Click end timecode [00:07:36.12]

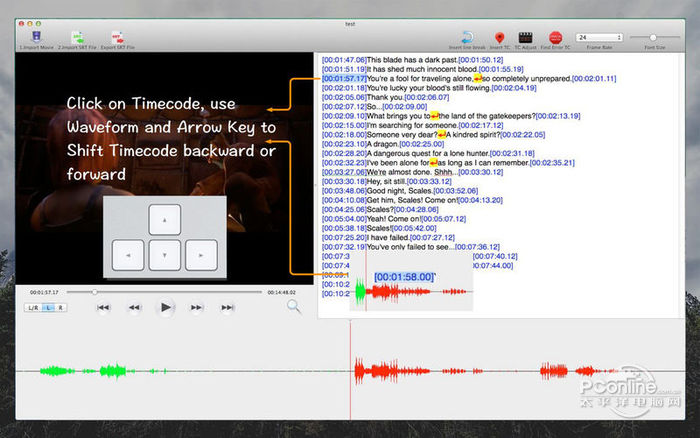tap(477, 247)
